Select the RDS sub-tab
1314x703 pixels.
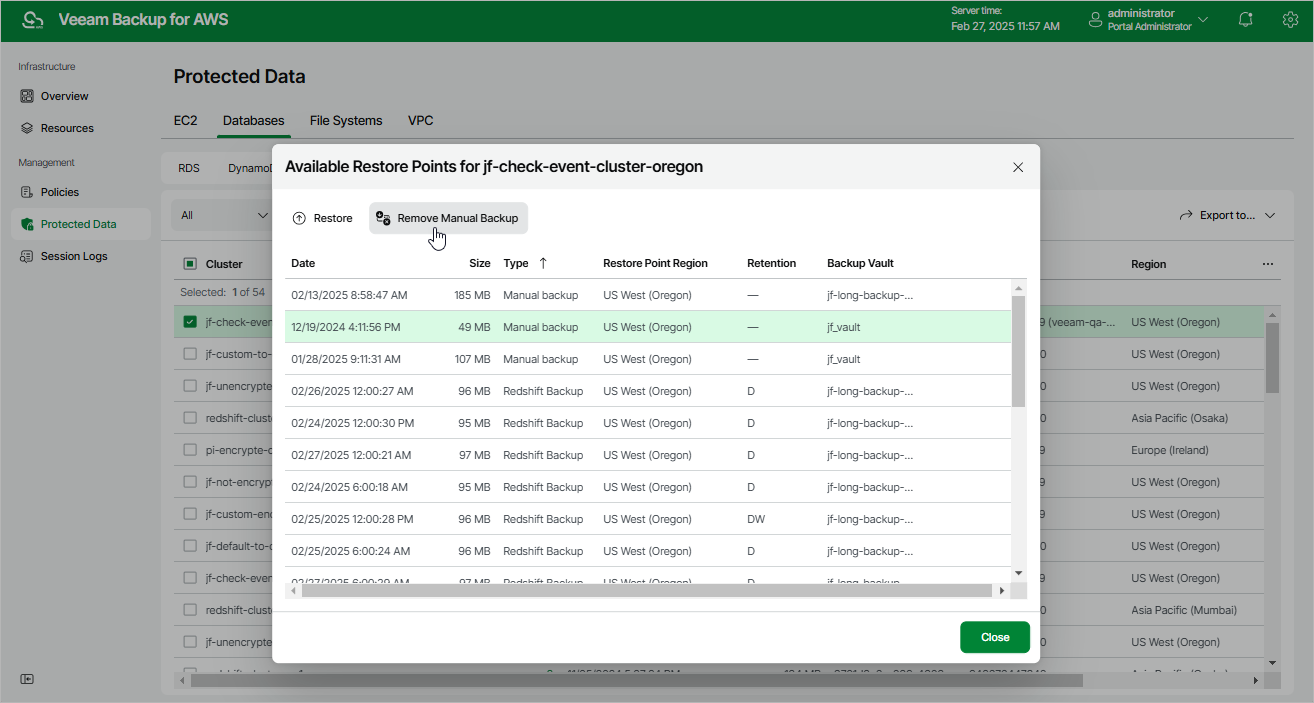point(189,168)
